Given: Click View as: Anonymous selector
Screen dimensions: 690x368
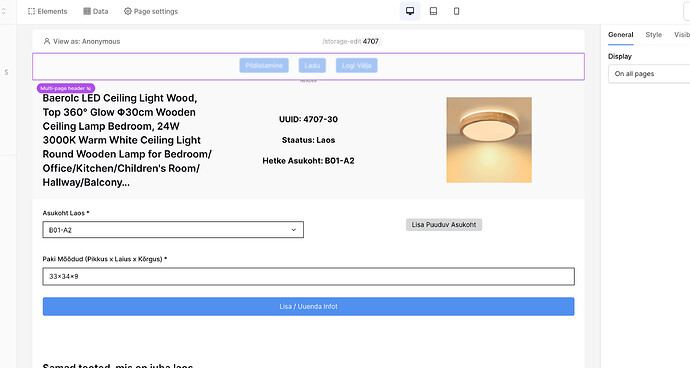Looking at the screenshot, I should coord(82,41).
